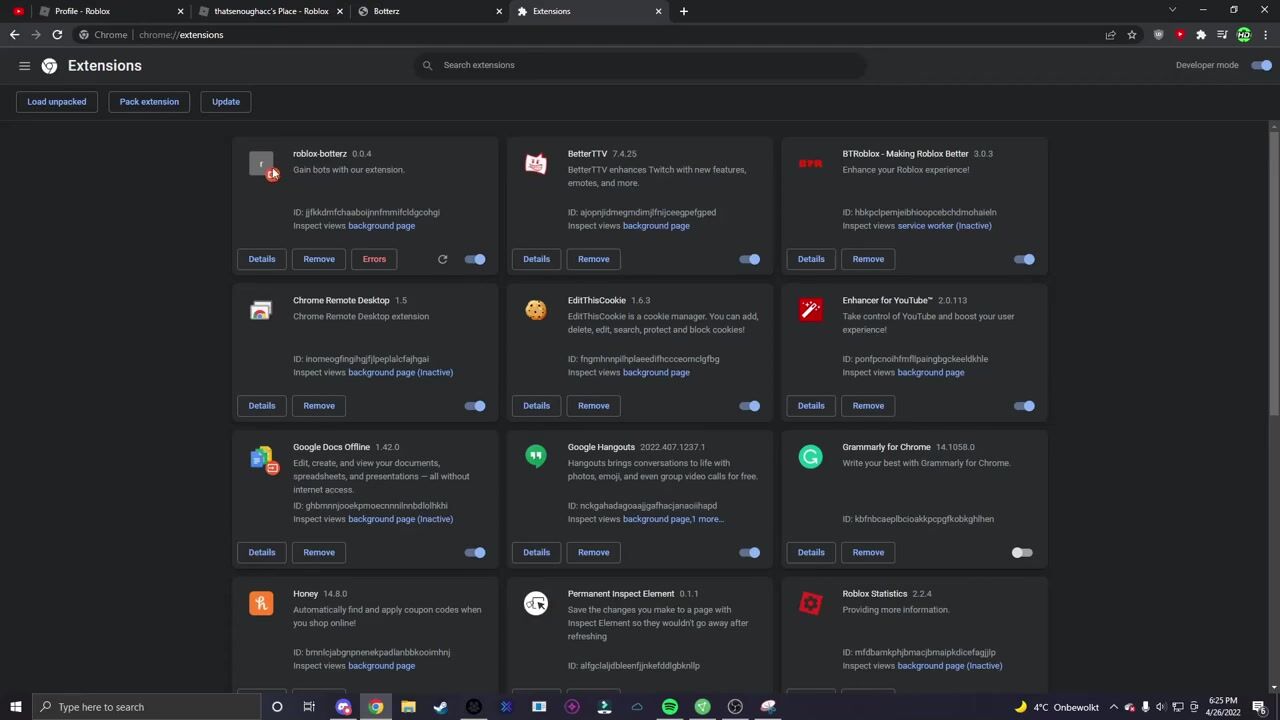Open Google Hangouts '1 more…' link
Image resolution: width=1280 pixels, height=720 pixels.
pos(709,519)
